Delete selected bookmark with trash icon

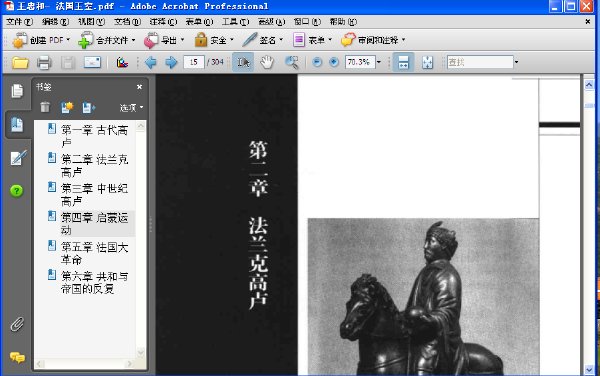coord(45,107)
